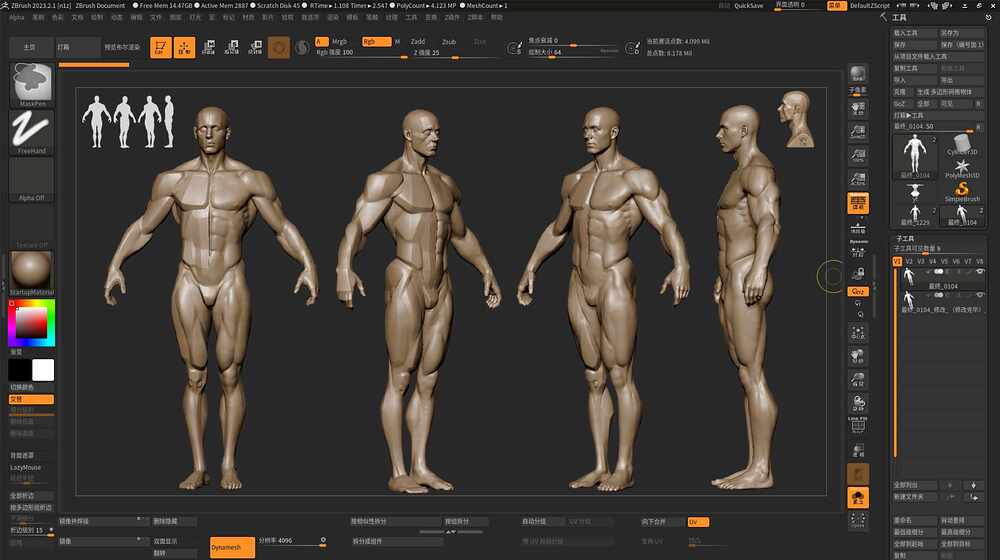This screenshot has width=1000, height=560.
Task: Toggle the orange Solo mode icon
Action: (858, 497)
